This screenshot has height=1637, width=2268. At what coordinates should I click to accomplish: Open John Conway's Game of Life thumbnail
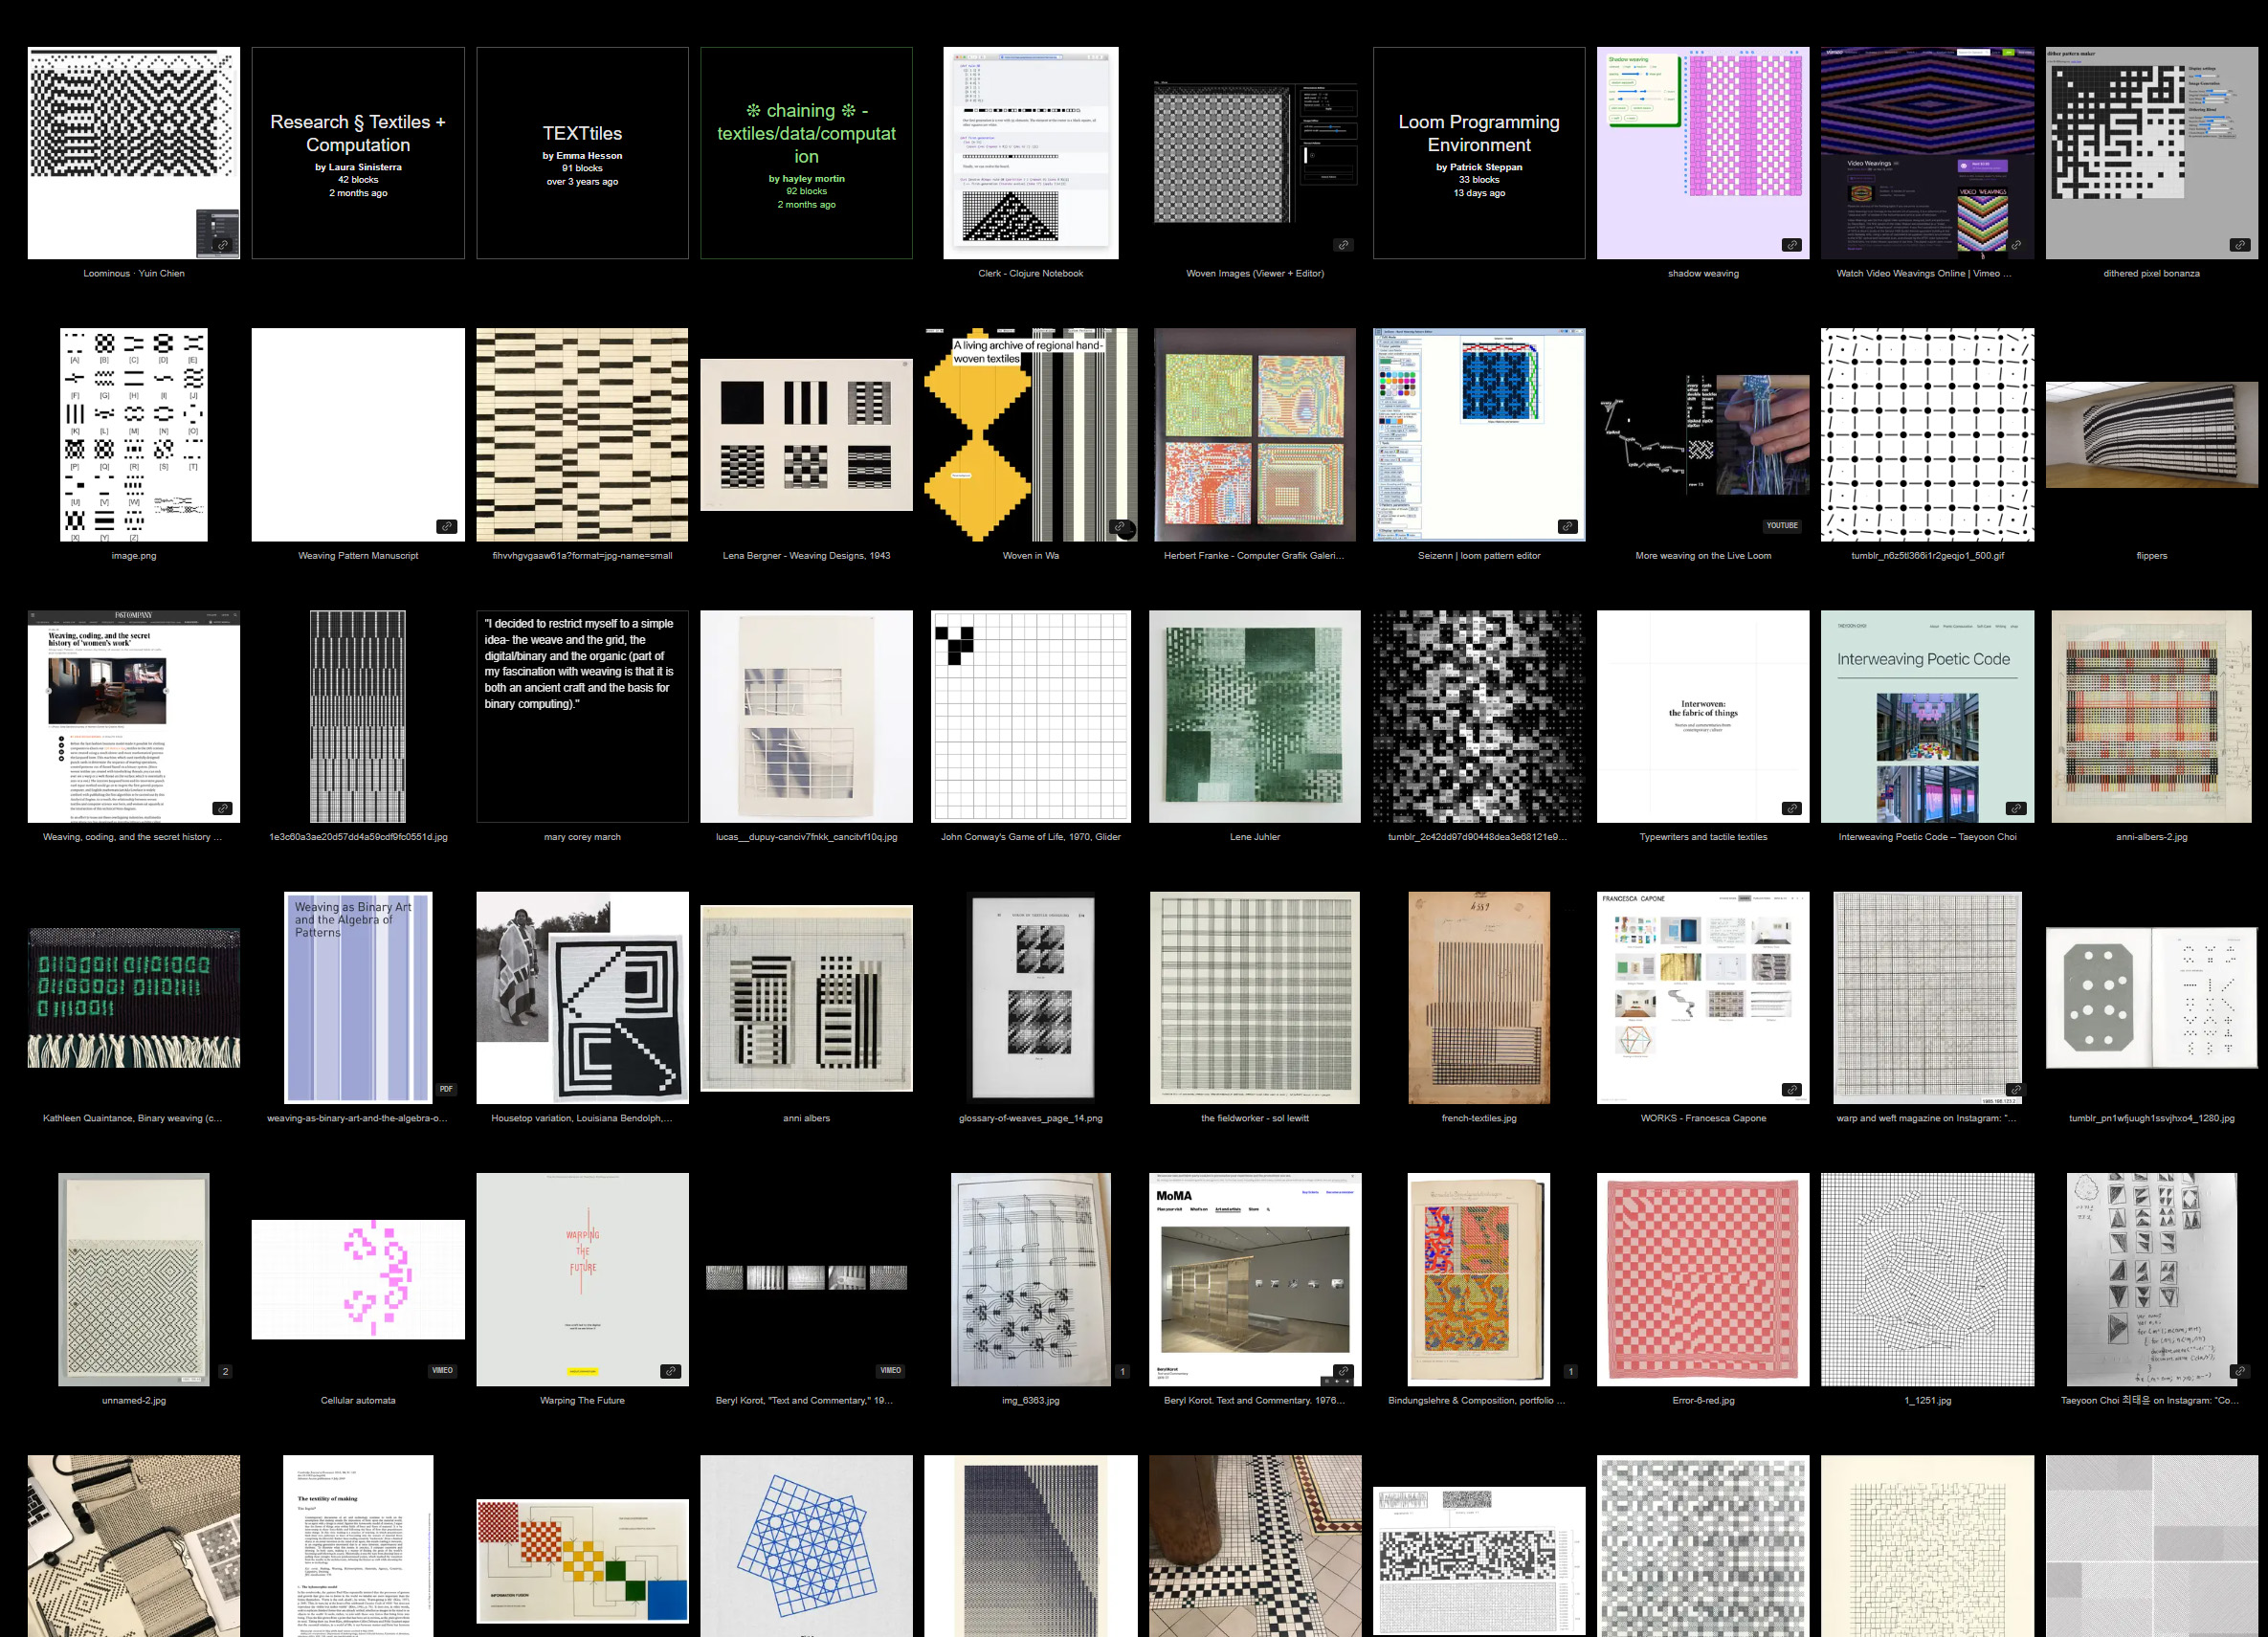pos(1030,716)
